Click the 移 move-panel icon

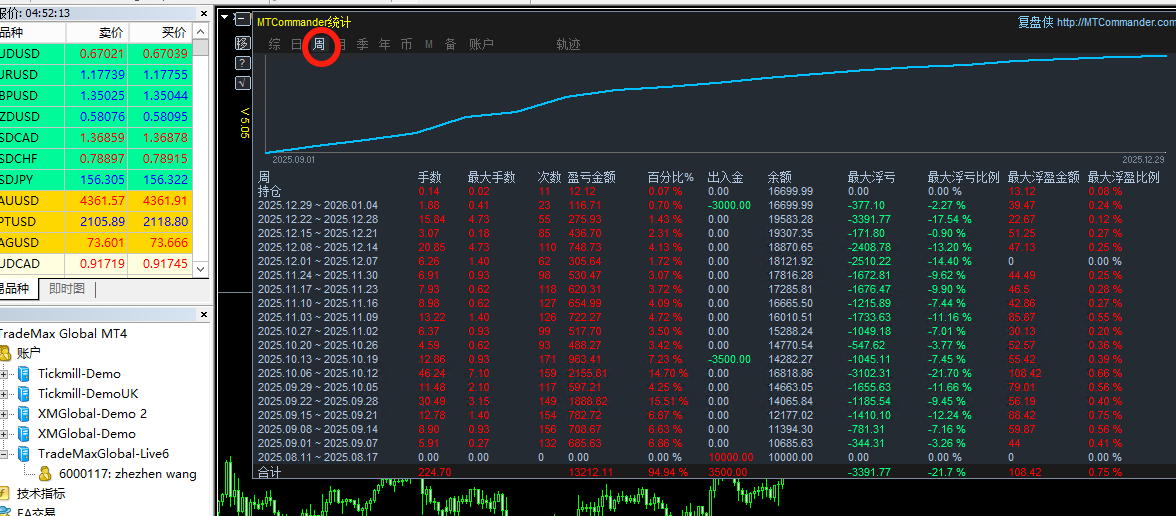tap(242, 43)
